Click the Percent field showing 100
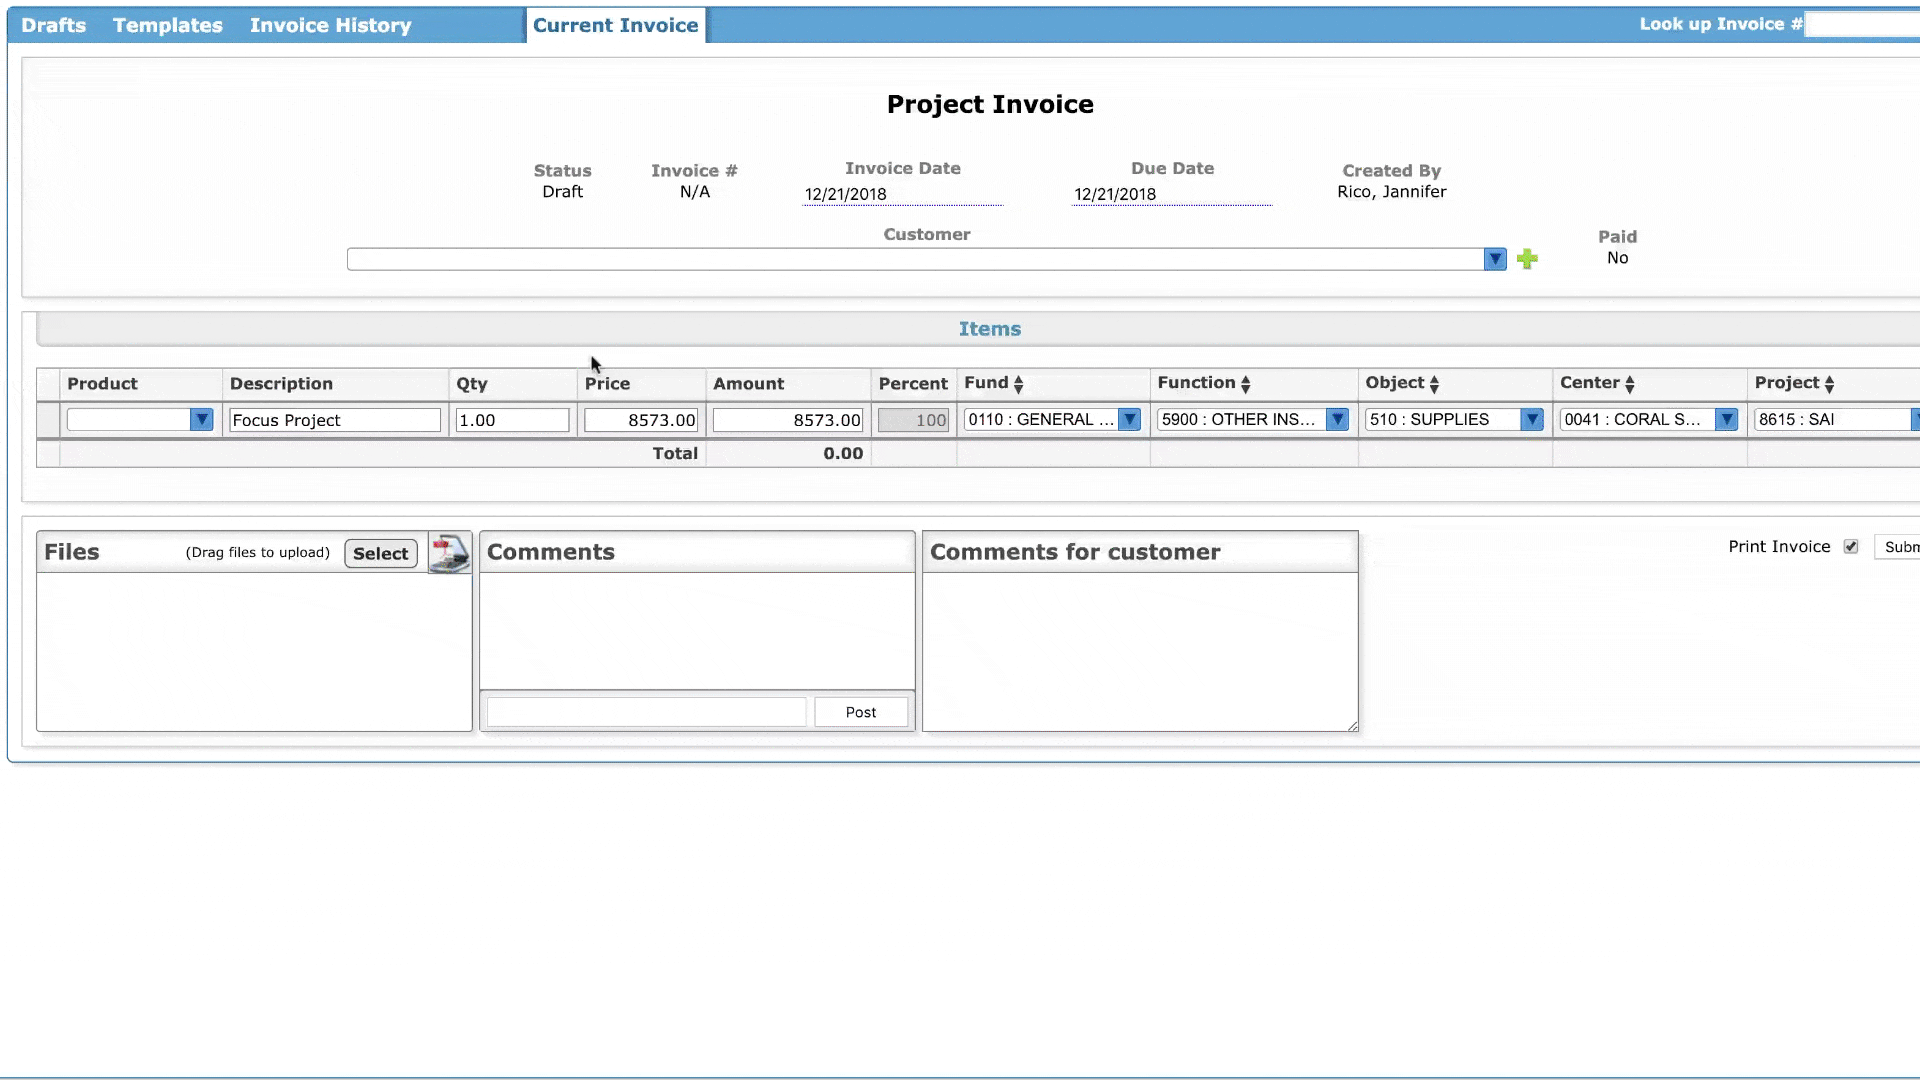The height and width of the screenshot is (1080, 1920). click(913, 420)
